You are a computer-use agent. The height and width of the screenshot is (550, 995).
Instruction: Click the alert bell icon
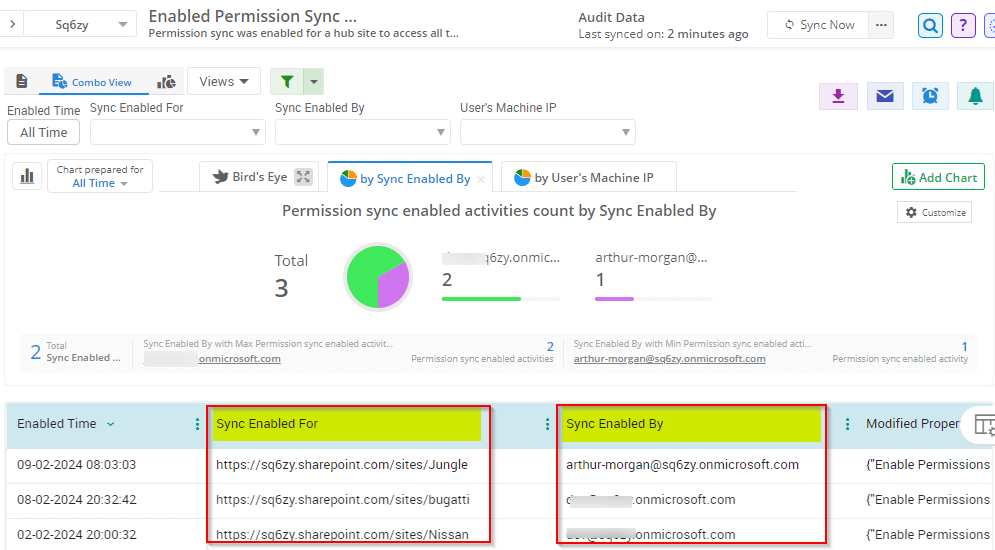click(975, 96)
